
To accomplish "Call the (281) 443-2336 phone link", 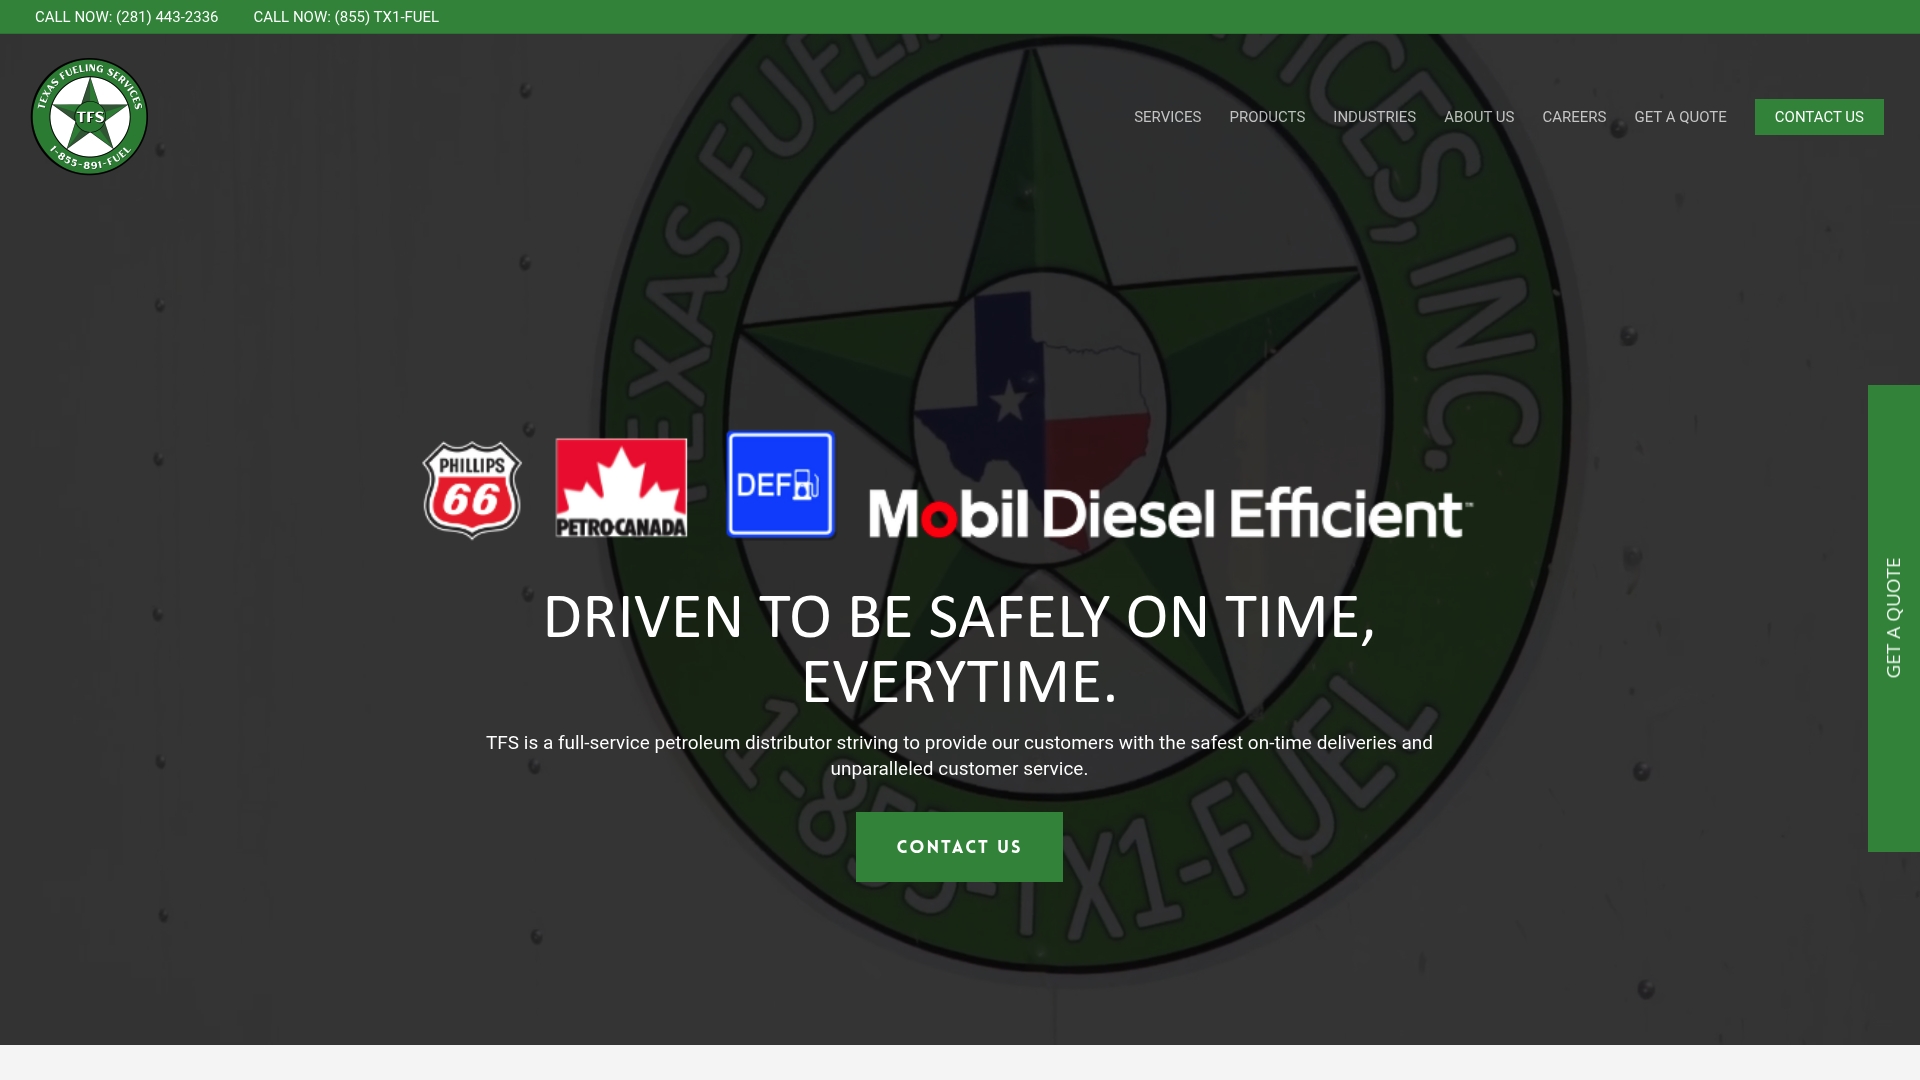I will pos(126,17).
